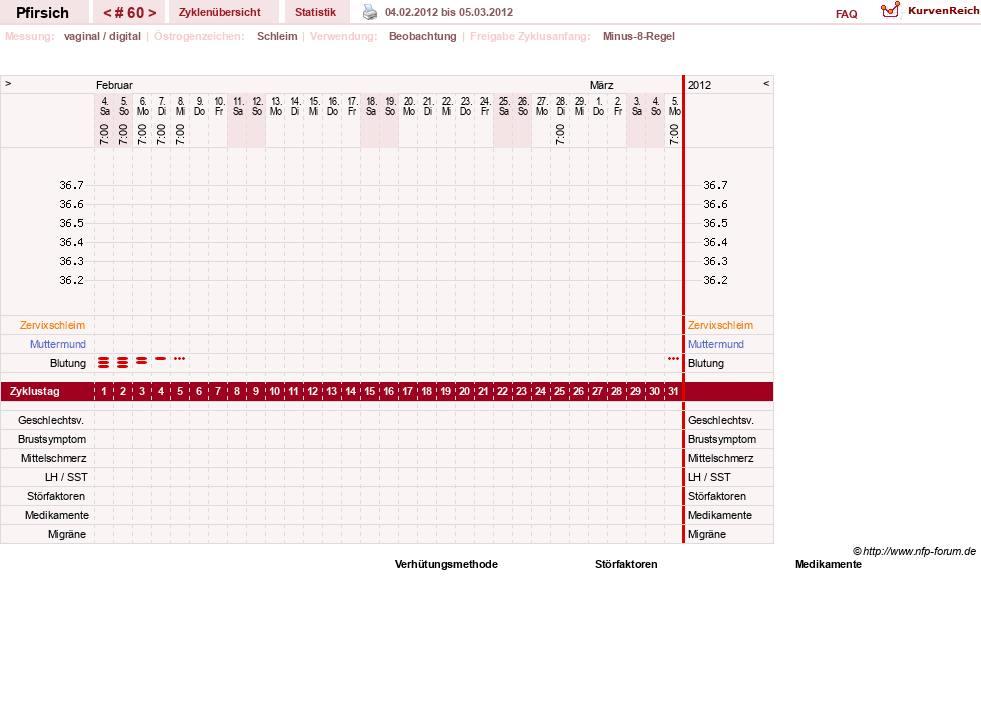The height and width of the screenshot is (723, 981).
Task: Click the 7:00 time under 28. Di
Action: (x=560, y=134)
